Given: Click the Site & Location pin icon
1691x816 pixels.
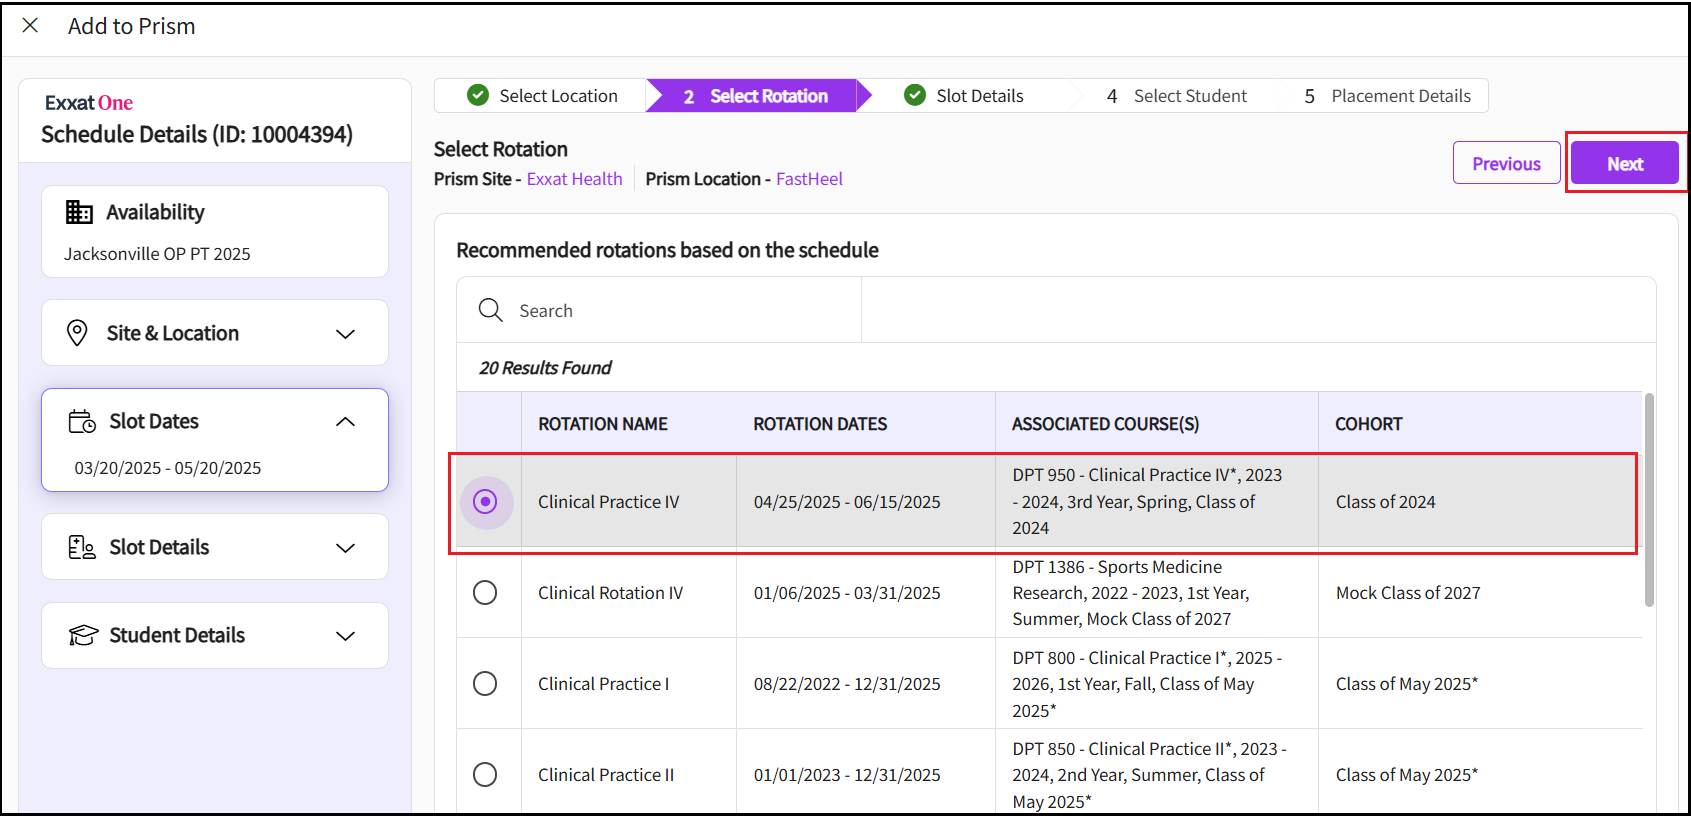Looking at the screenshot, I should (x=77, y=333).
